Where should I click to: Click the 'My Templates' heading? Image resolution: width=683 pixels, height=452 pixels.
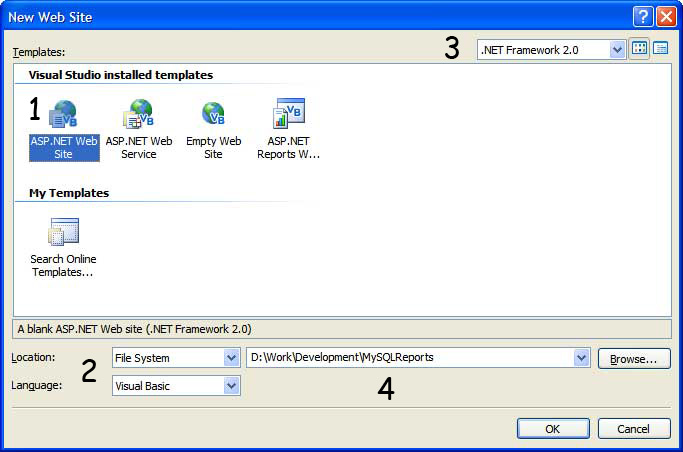click(x=69, y=193)
